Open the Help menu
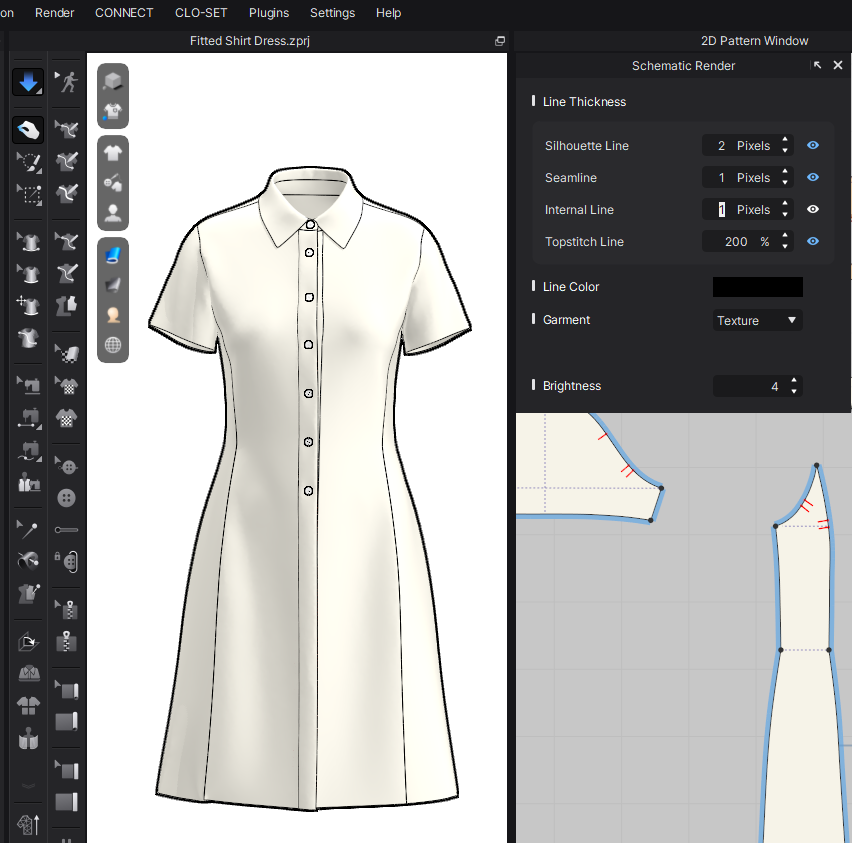This screenshot has width=852, height=843. [389, 13]
